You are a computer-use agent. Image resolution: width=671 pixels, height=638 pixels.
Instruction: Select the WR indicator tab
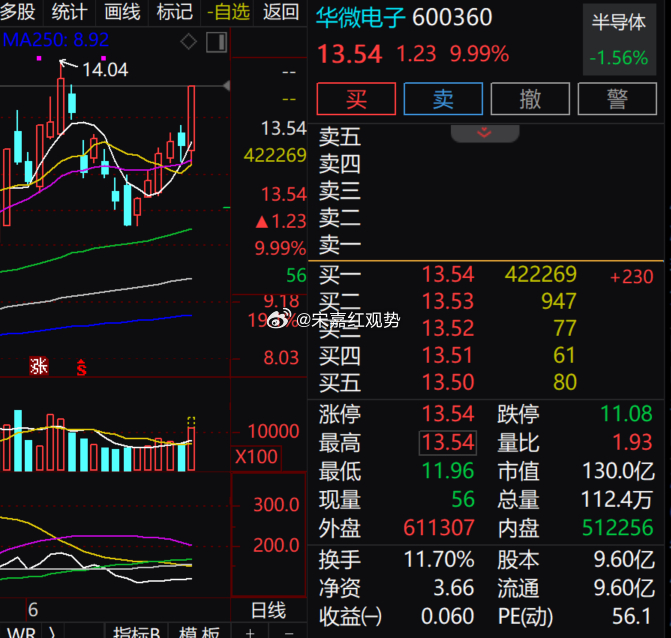pos(21,632)
